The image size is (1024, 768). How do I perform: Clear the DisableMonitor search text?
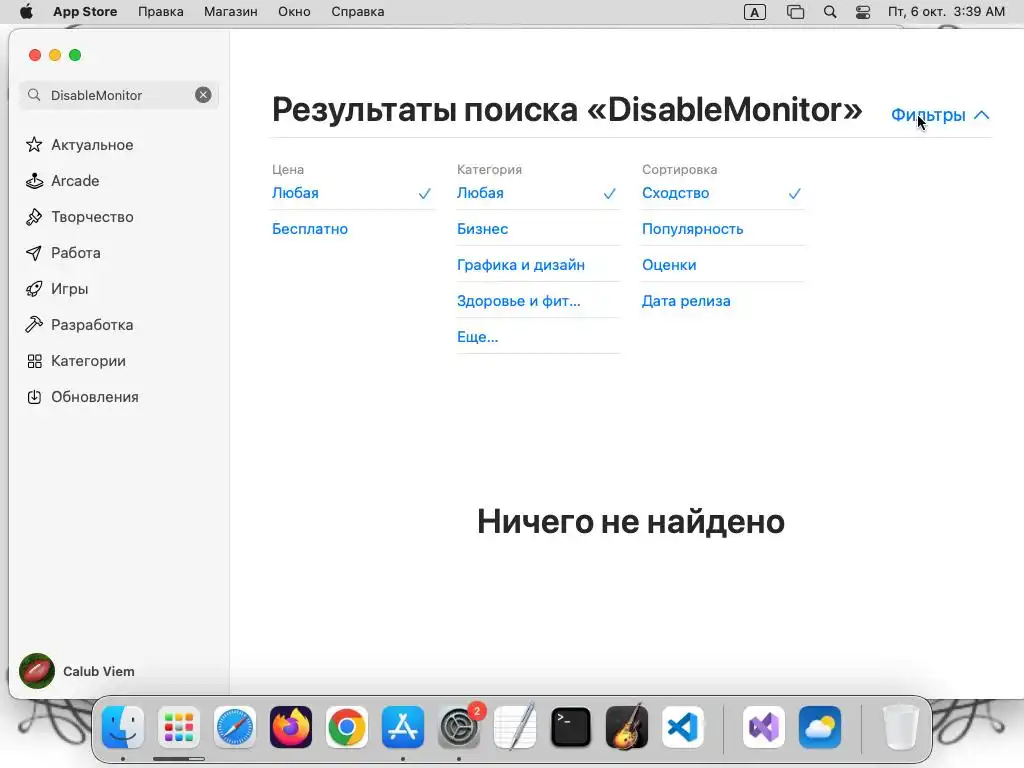[203, 95]
